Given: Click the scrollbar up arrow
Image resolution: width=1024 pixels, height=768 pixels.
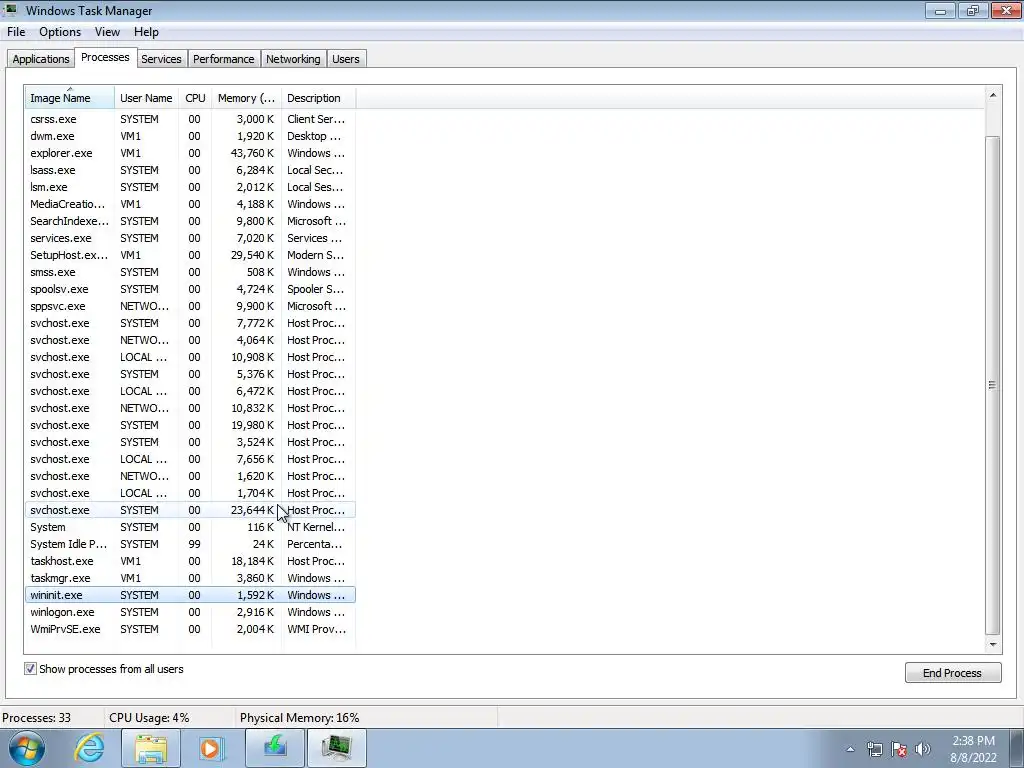Looking at the screenshot, I should point(993,95).
